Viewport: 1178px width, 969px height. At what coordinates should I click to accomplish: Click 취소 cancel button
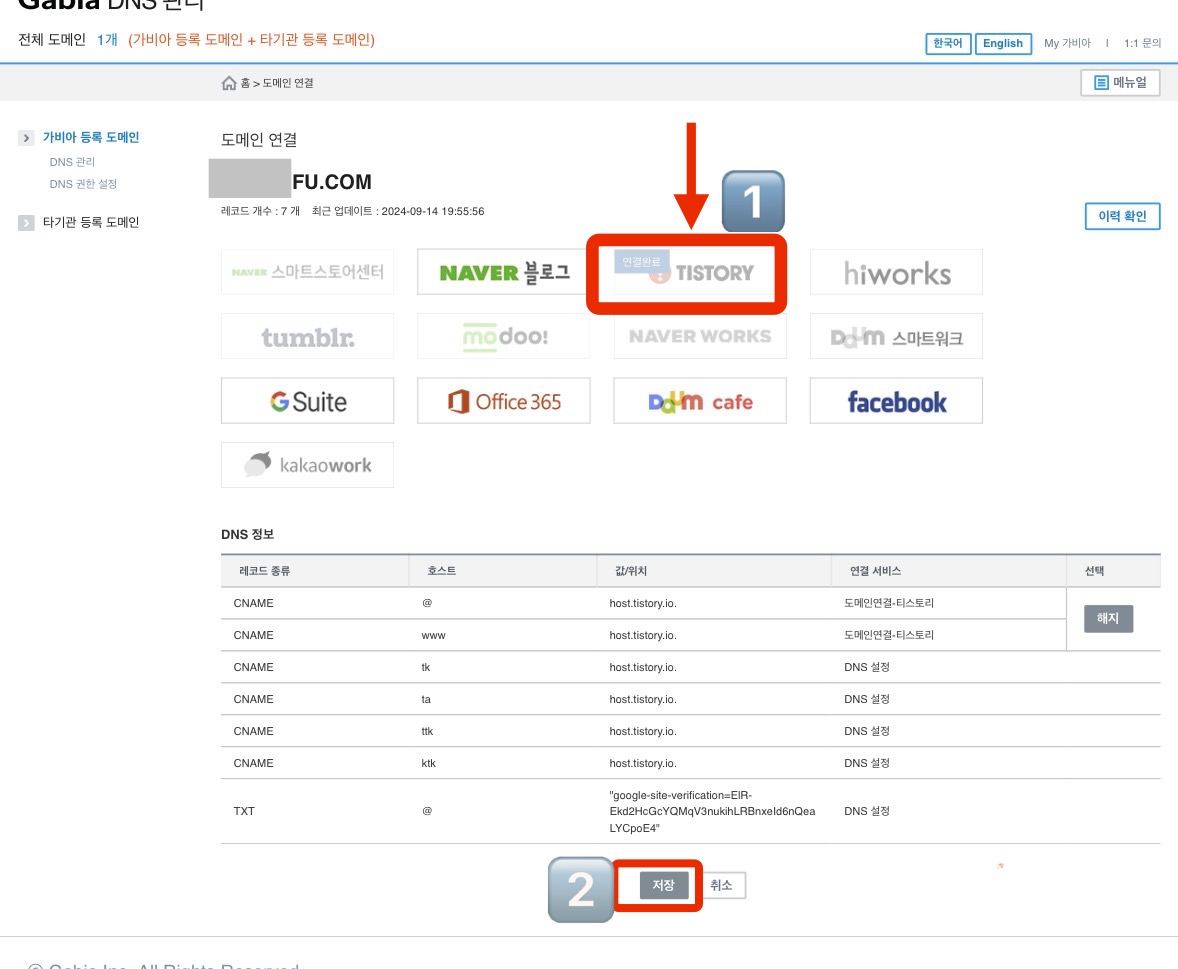click(721, 885)
